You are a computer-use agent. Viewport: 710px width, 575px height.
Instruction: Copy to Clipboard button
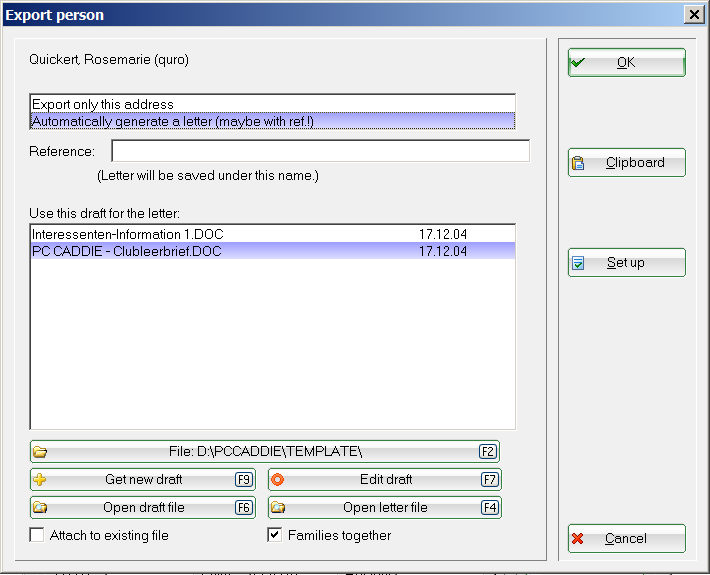[627, 163]
